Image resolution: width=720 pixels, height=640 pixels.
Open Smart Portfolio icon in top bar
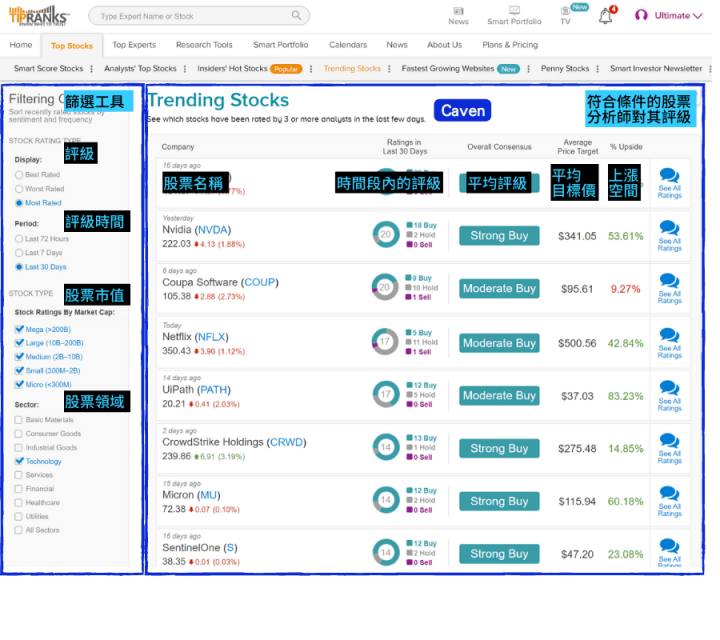(x=514, y=11)
